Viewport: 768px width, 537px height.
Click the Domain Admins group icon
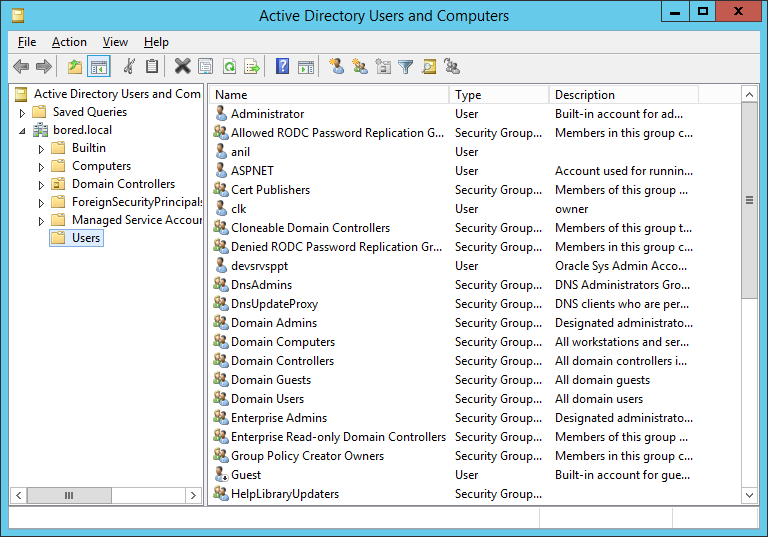click(x=221, y=323)
